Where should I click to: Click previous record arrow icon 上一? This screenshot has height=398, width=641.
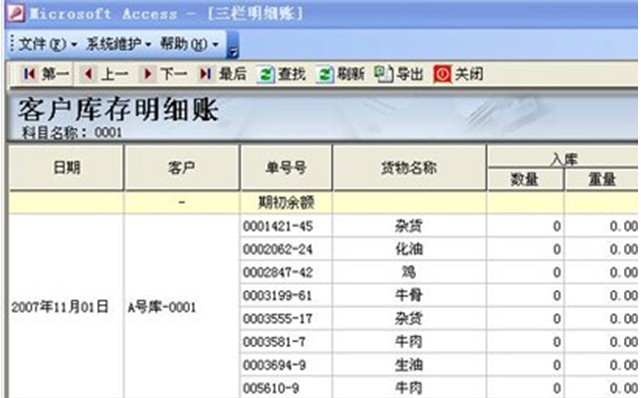(89, 74)
